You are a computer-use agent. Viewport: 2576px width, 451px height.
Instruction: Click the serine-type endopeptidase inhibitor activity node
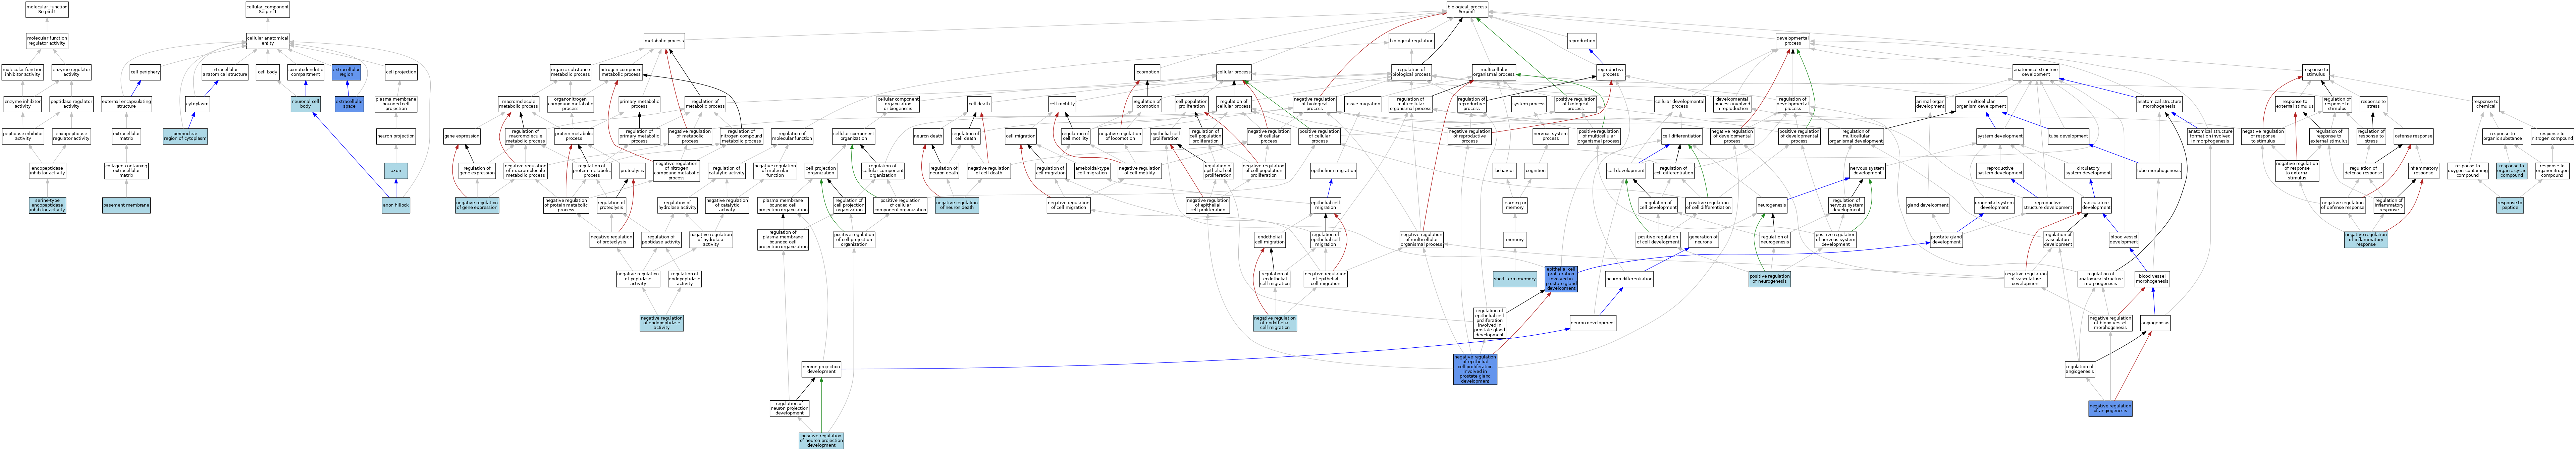coord(47,205)
